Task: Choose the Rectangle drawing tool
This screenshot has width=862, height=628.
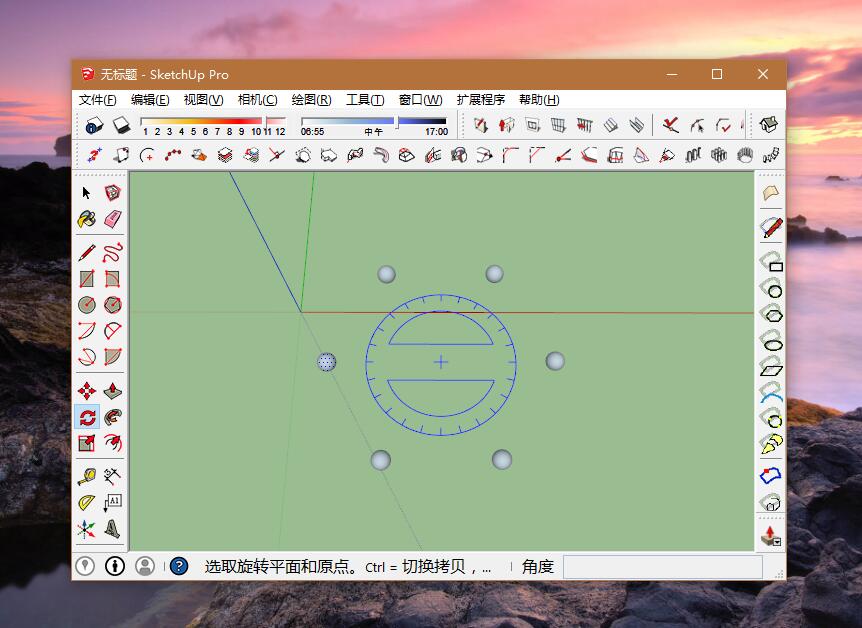Action: coord(86,279)
